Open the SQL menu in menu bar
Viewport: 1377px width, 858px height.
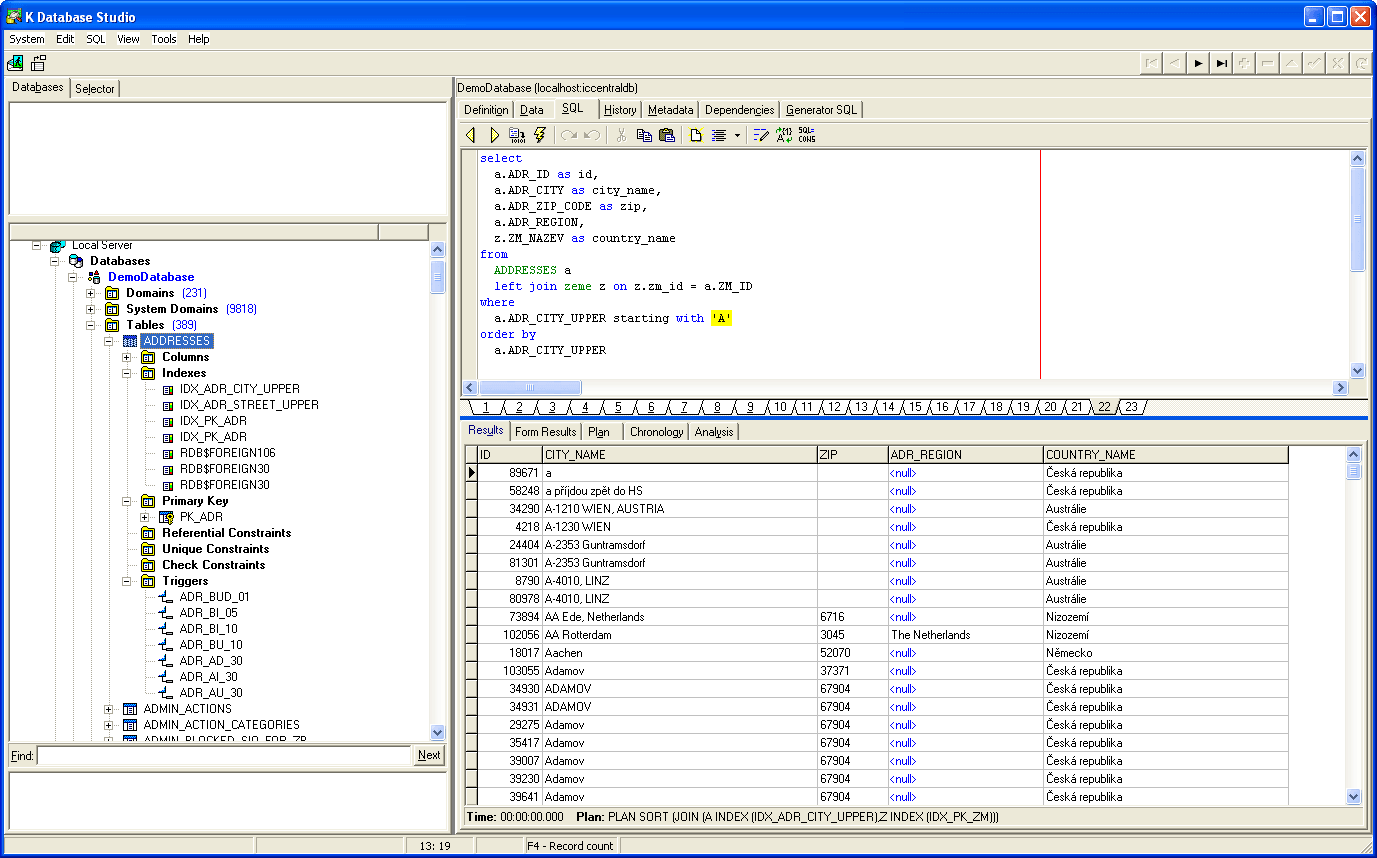[95, 39]
